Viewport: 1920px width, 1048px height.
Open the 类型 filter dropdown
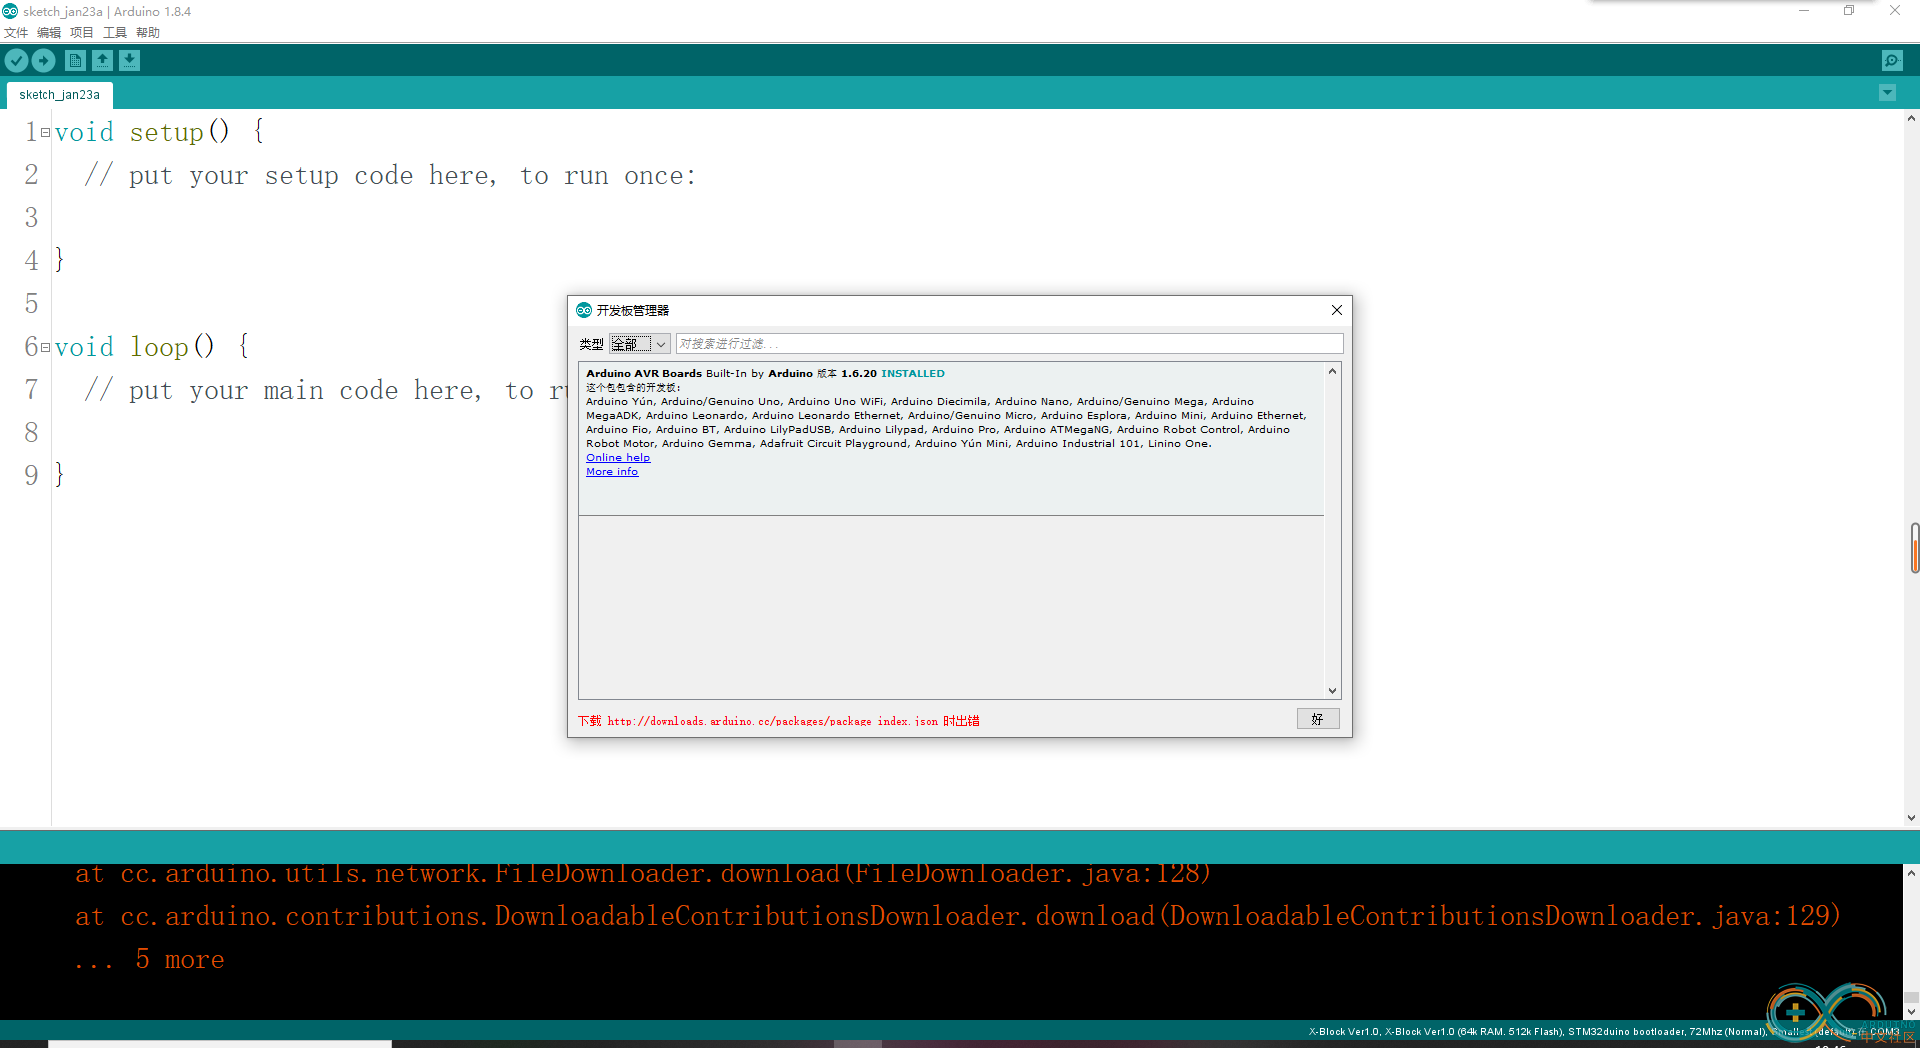point(639,344)
